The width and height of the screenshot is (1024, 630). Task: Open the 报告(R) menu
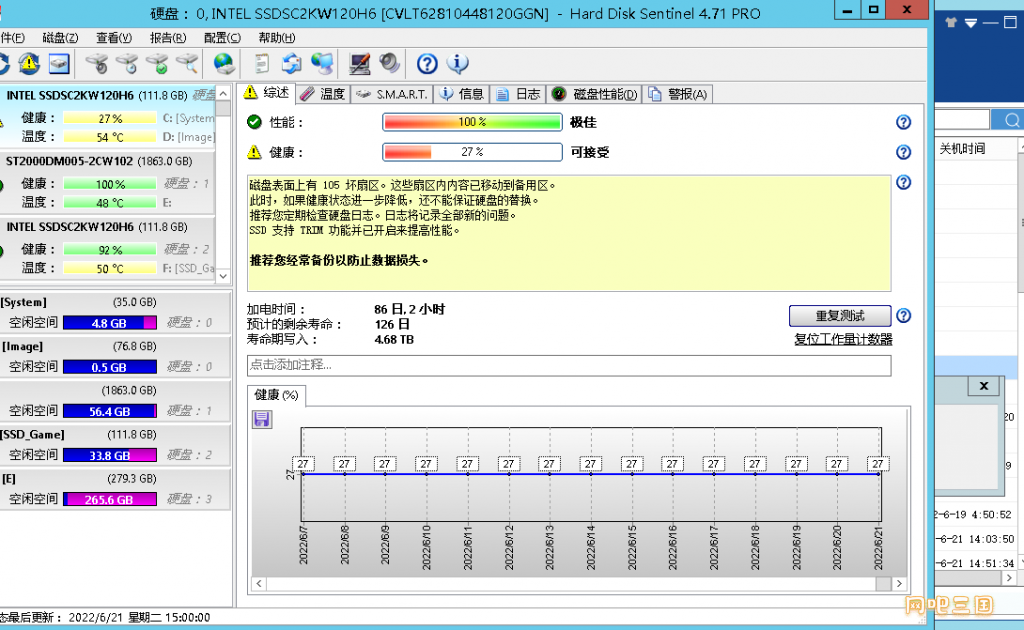(x=168, y=38)
